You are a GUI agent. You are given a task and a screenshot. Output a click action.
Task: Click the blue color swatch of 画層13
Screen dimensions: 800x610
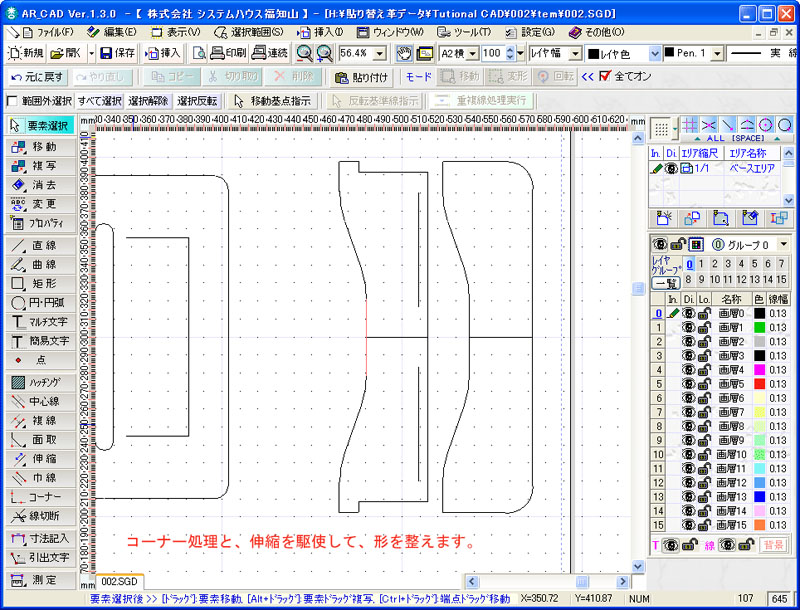(x=760, y=497)
